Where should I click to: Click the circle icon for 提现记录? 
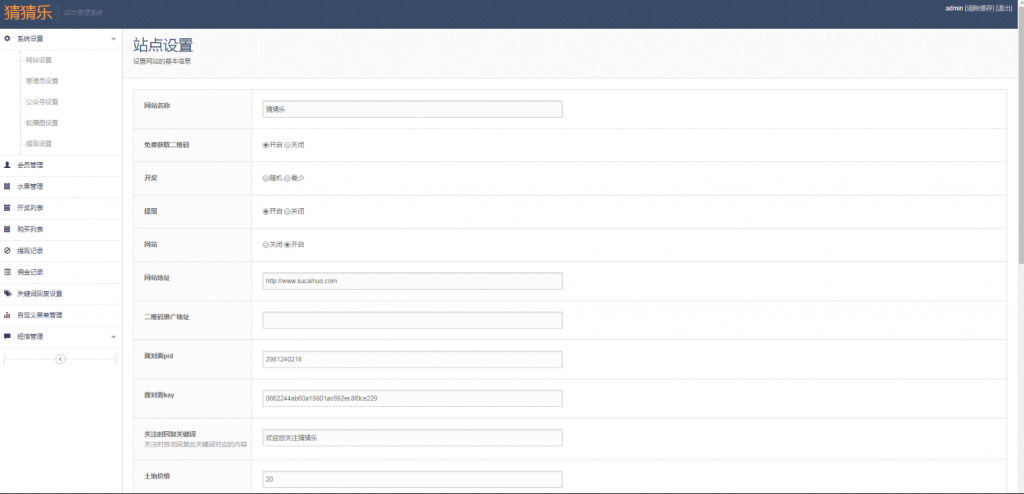[x=8, y=250]
